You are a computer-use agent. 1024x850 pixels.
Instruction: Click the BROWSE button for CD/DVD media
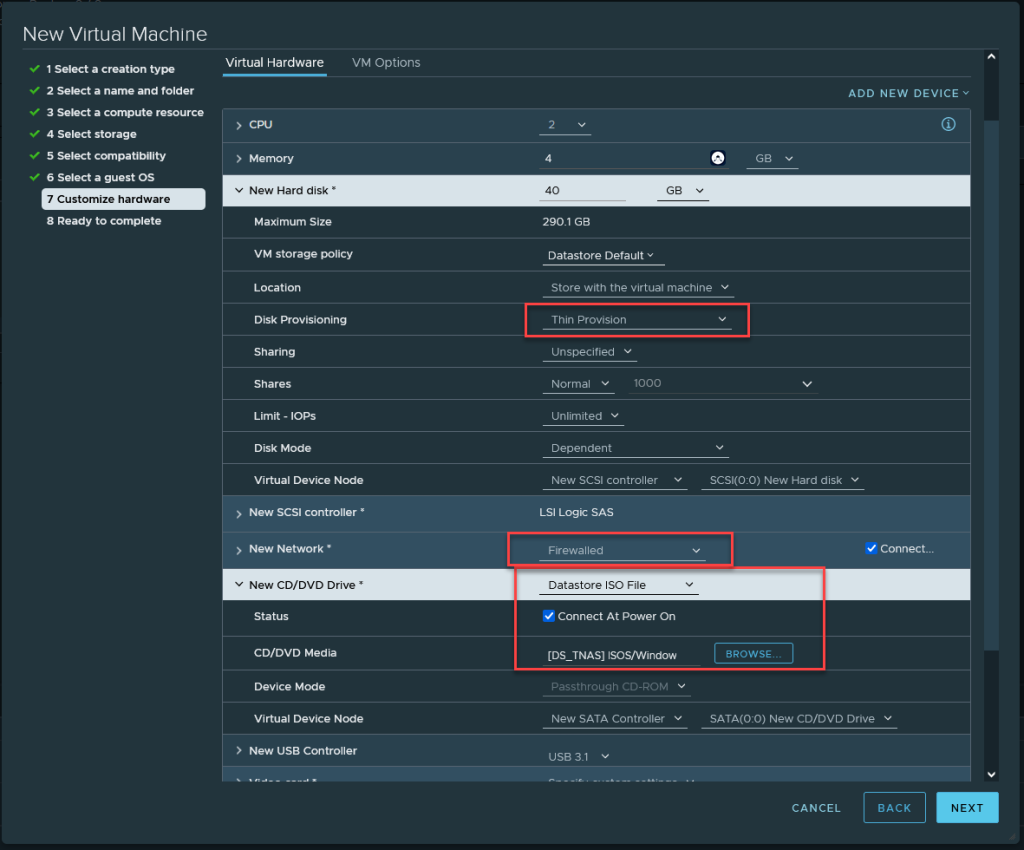[x=753, y=653]
